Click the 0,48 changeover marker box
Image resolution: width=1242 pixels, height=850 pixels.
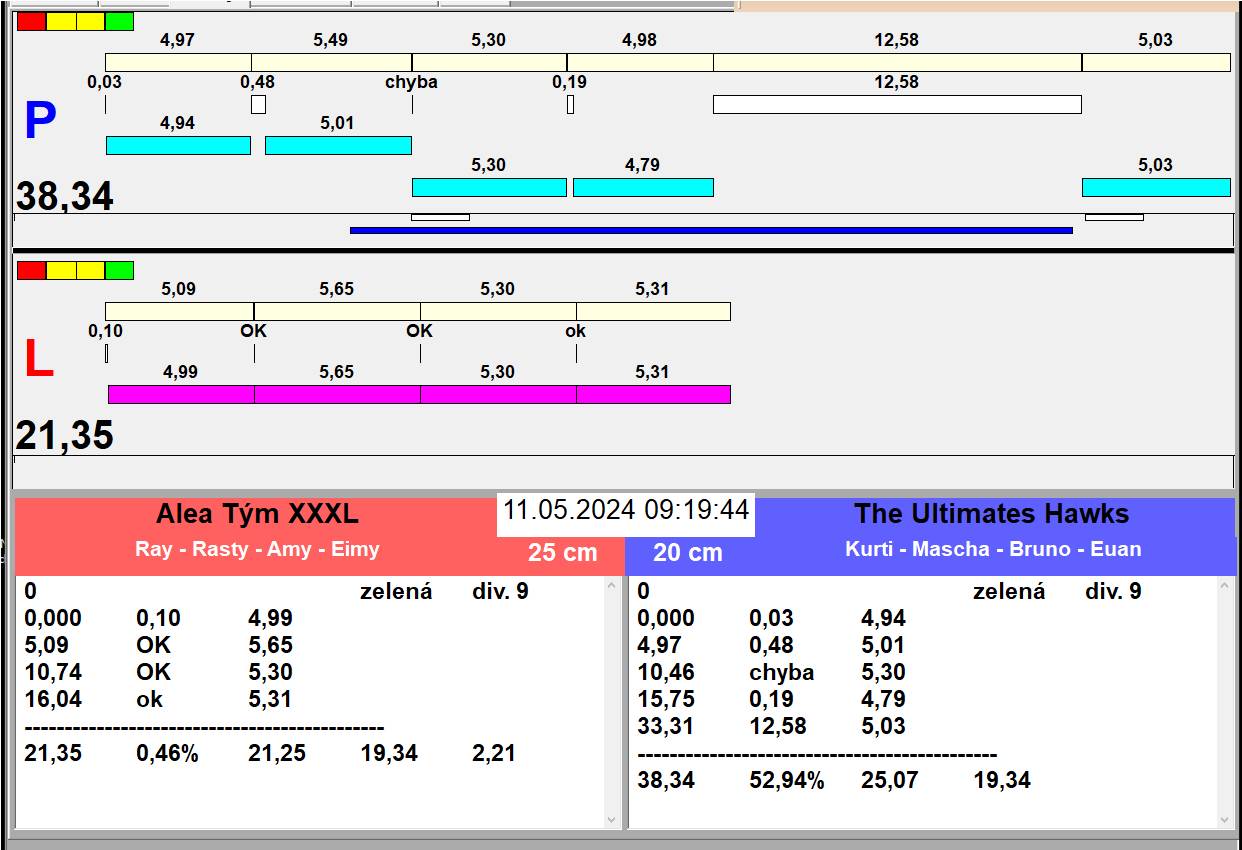[258, 104]
